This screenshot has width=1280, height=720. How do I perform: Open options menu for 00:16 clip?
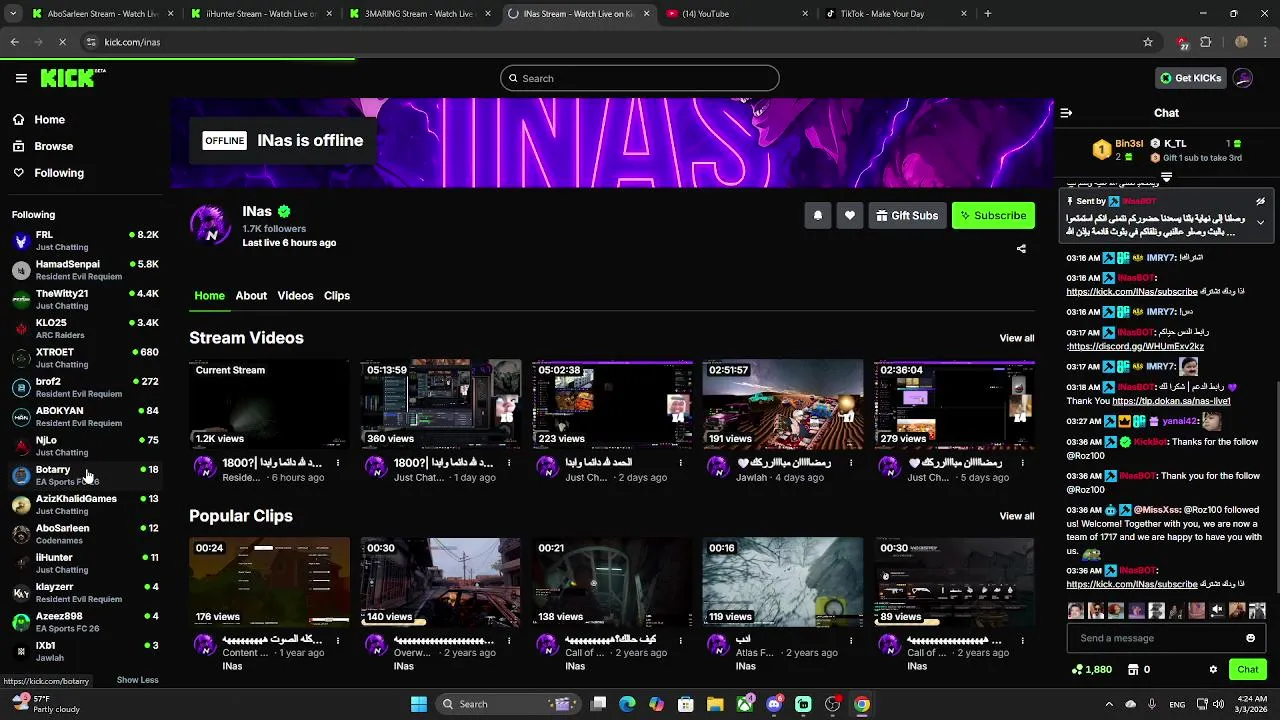pos(852,640)
